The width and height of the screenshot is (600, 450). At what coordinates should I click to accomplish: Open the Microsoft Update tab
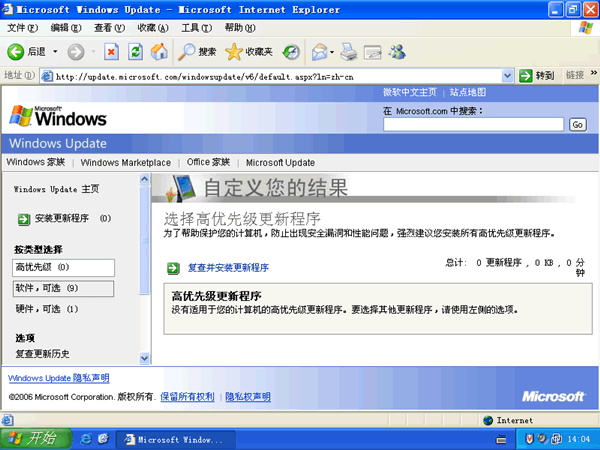tap(280, 163)
